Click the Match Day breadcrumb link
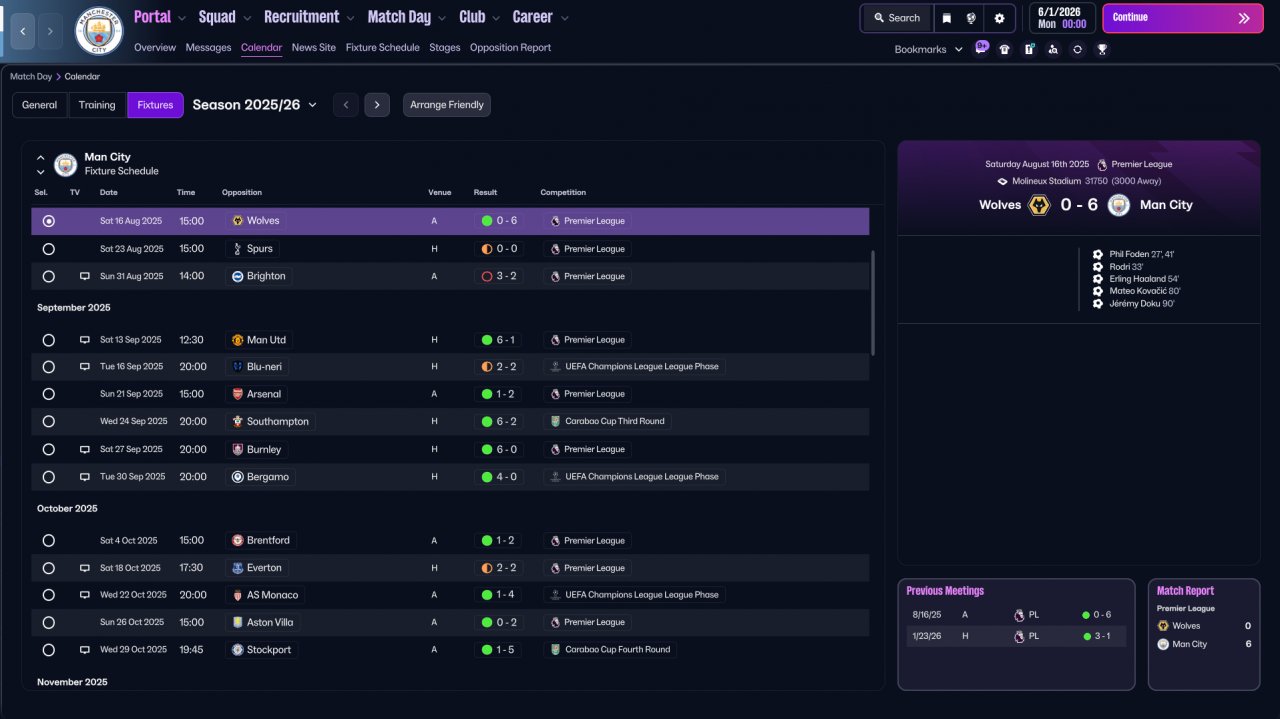 30,77
